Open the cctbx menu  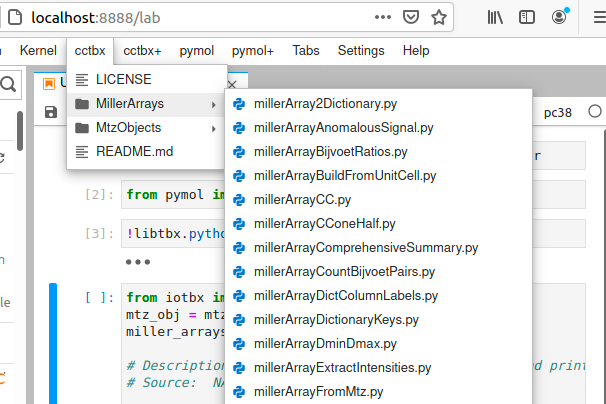click(x=90, y=51)
